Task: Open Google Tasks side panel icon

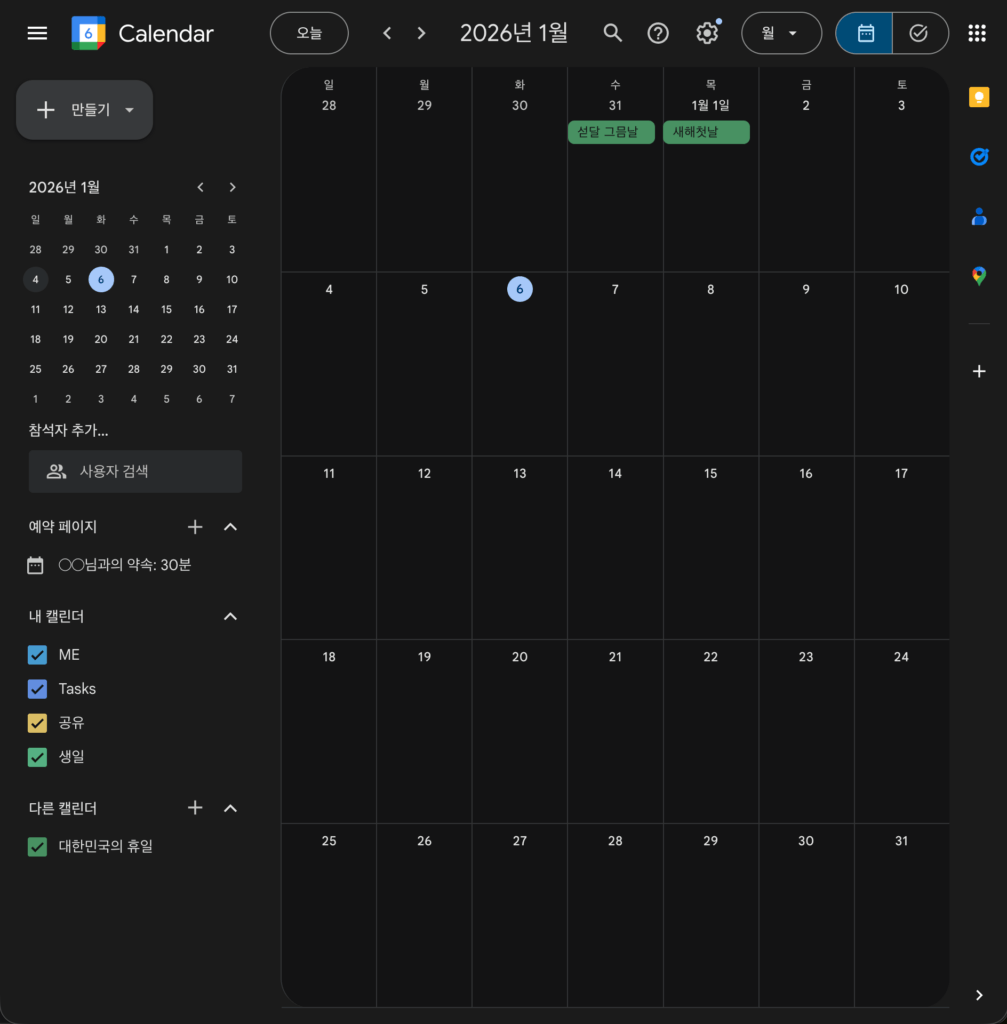Action: (x=979, y=157)
